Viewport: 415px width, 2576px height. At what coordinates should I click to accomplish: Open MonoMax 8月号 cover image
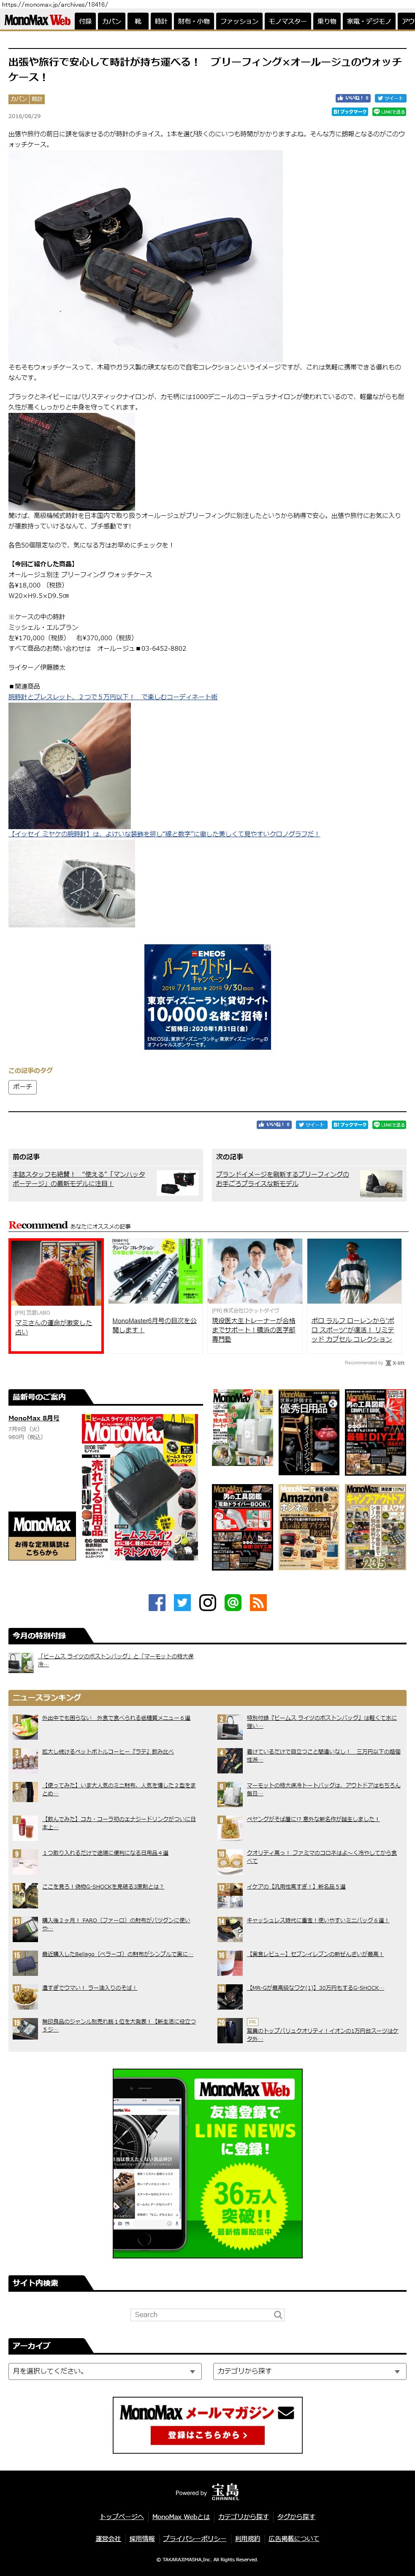tap(140, 1488)
